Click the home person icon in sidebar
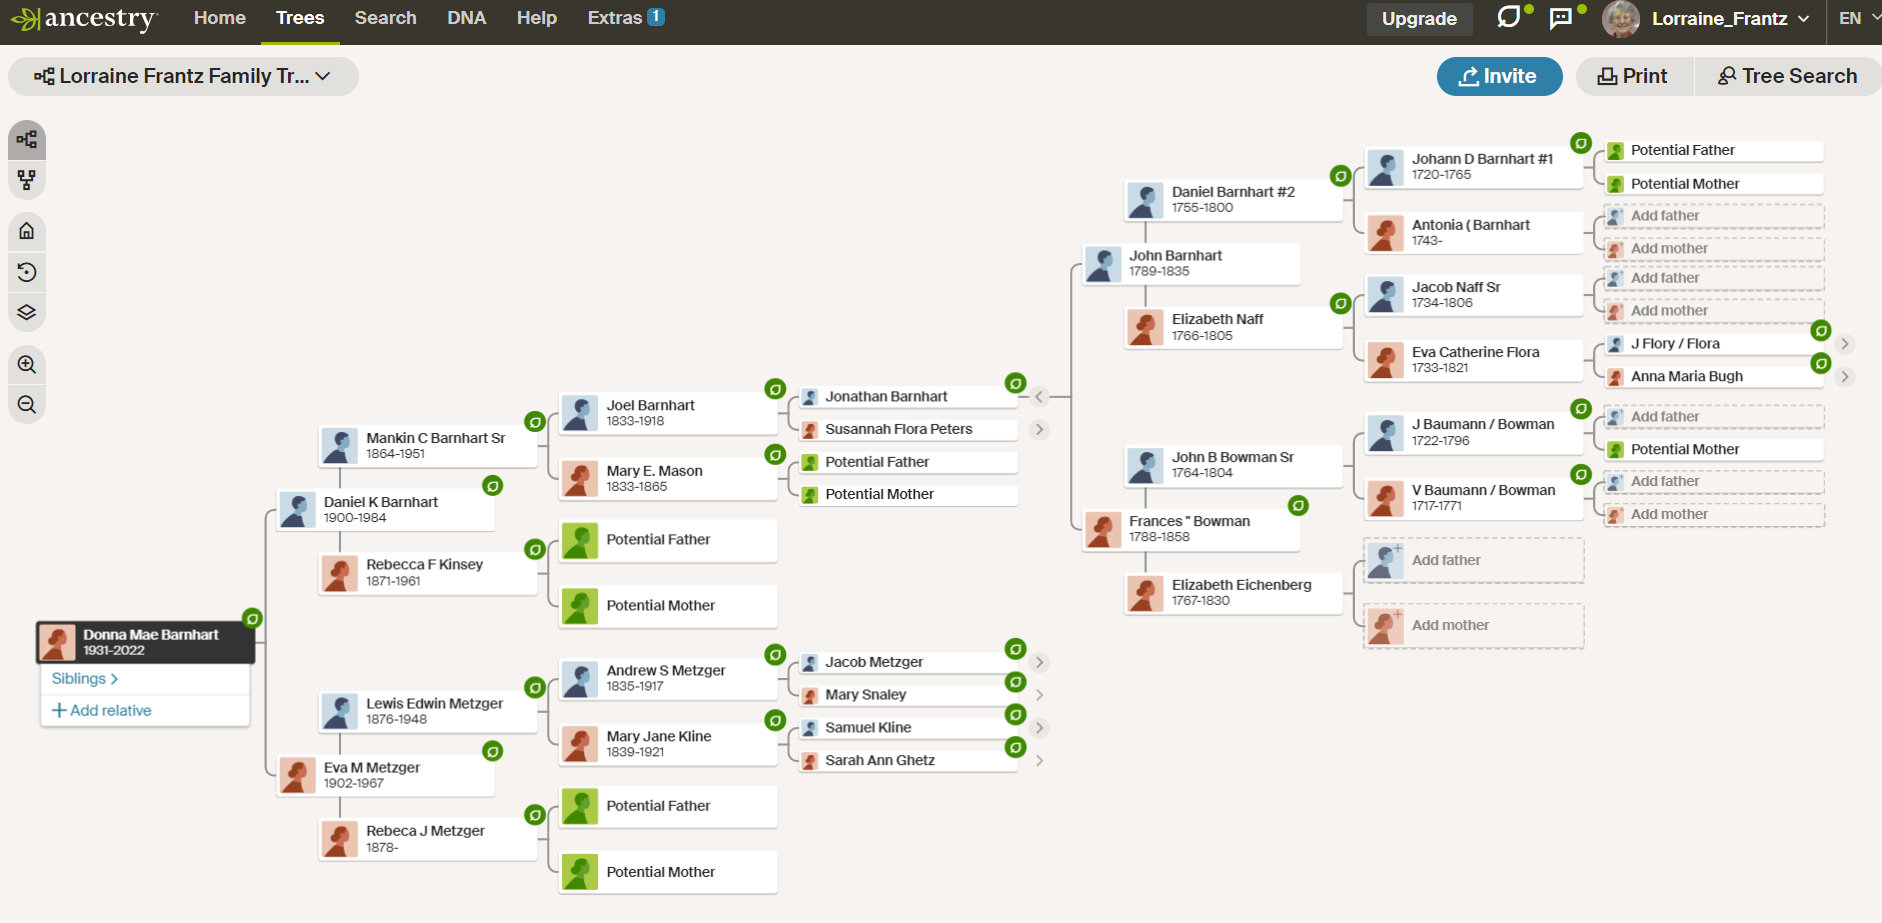This screenshot has width=1882, height=923. click(27, 231)
